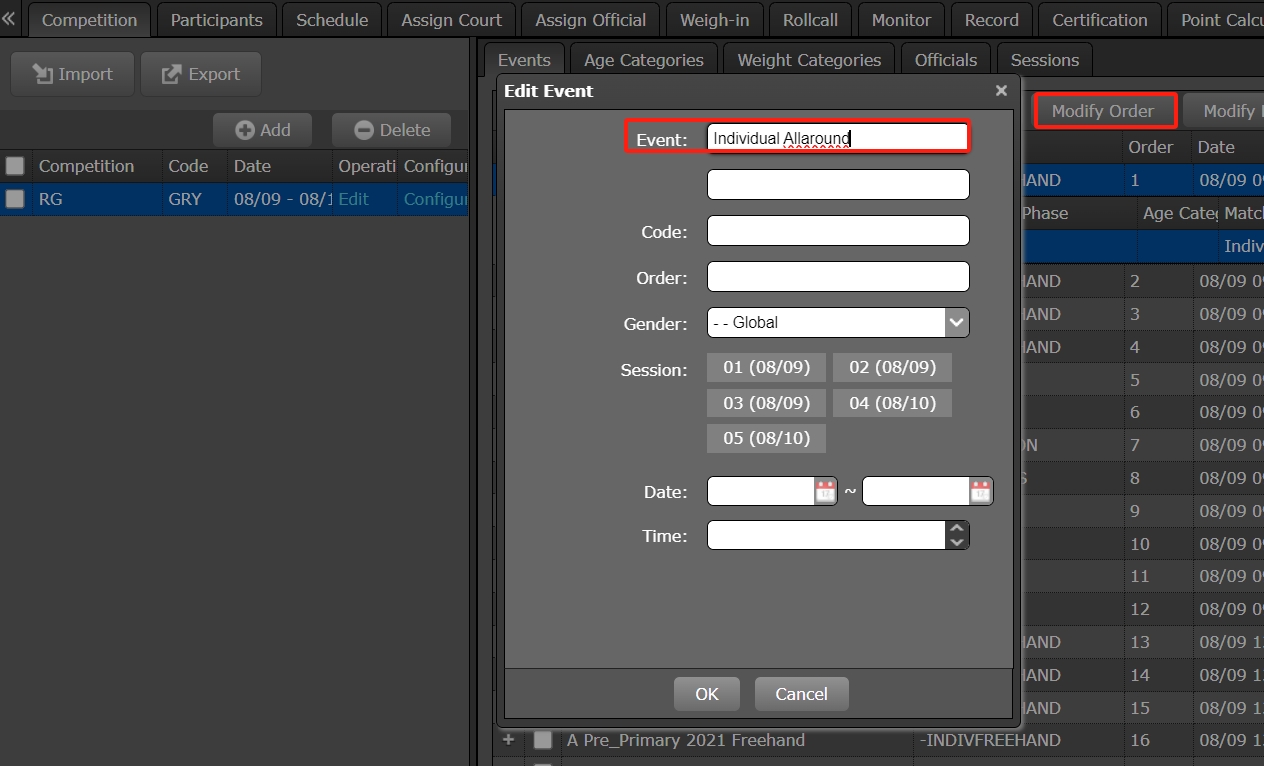Click the Import button
Viewport: 1264px width, 766px height.
[72, 74]
